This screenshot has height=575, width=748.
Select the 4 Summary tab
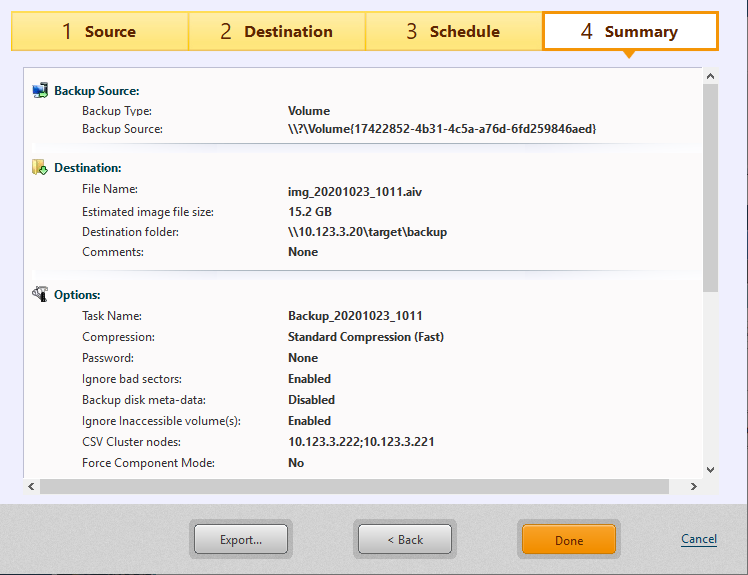(x=629, y=31)
